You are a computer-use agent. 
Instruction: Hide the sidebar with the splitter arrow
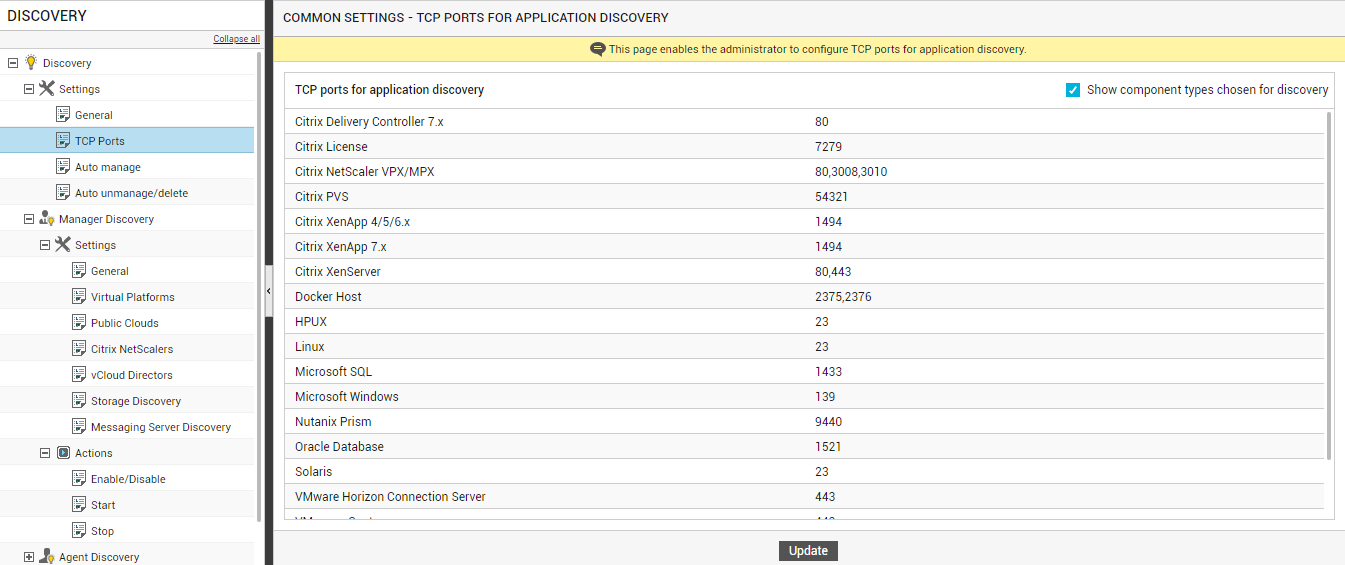pos(269,290)
